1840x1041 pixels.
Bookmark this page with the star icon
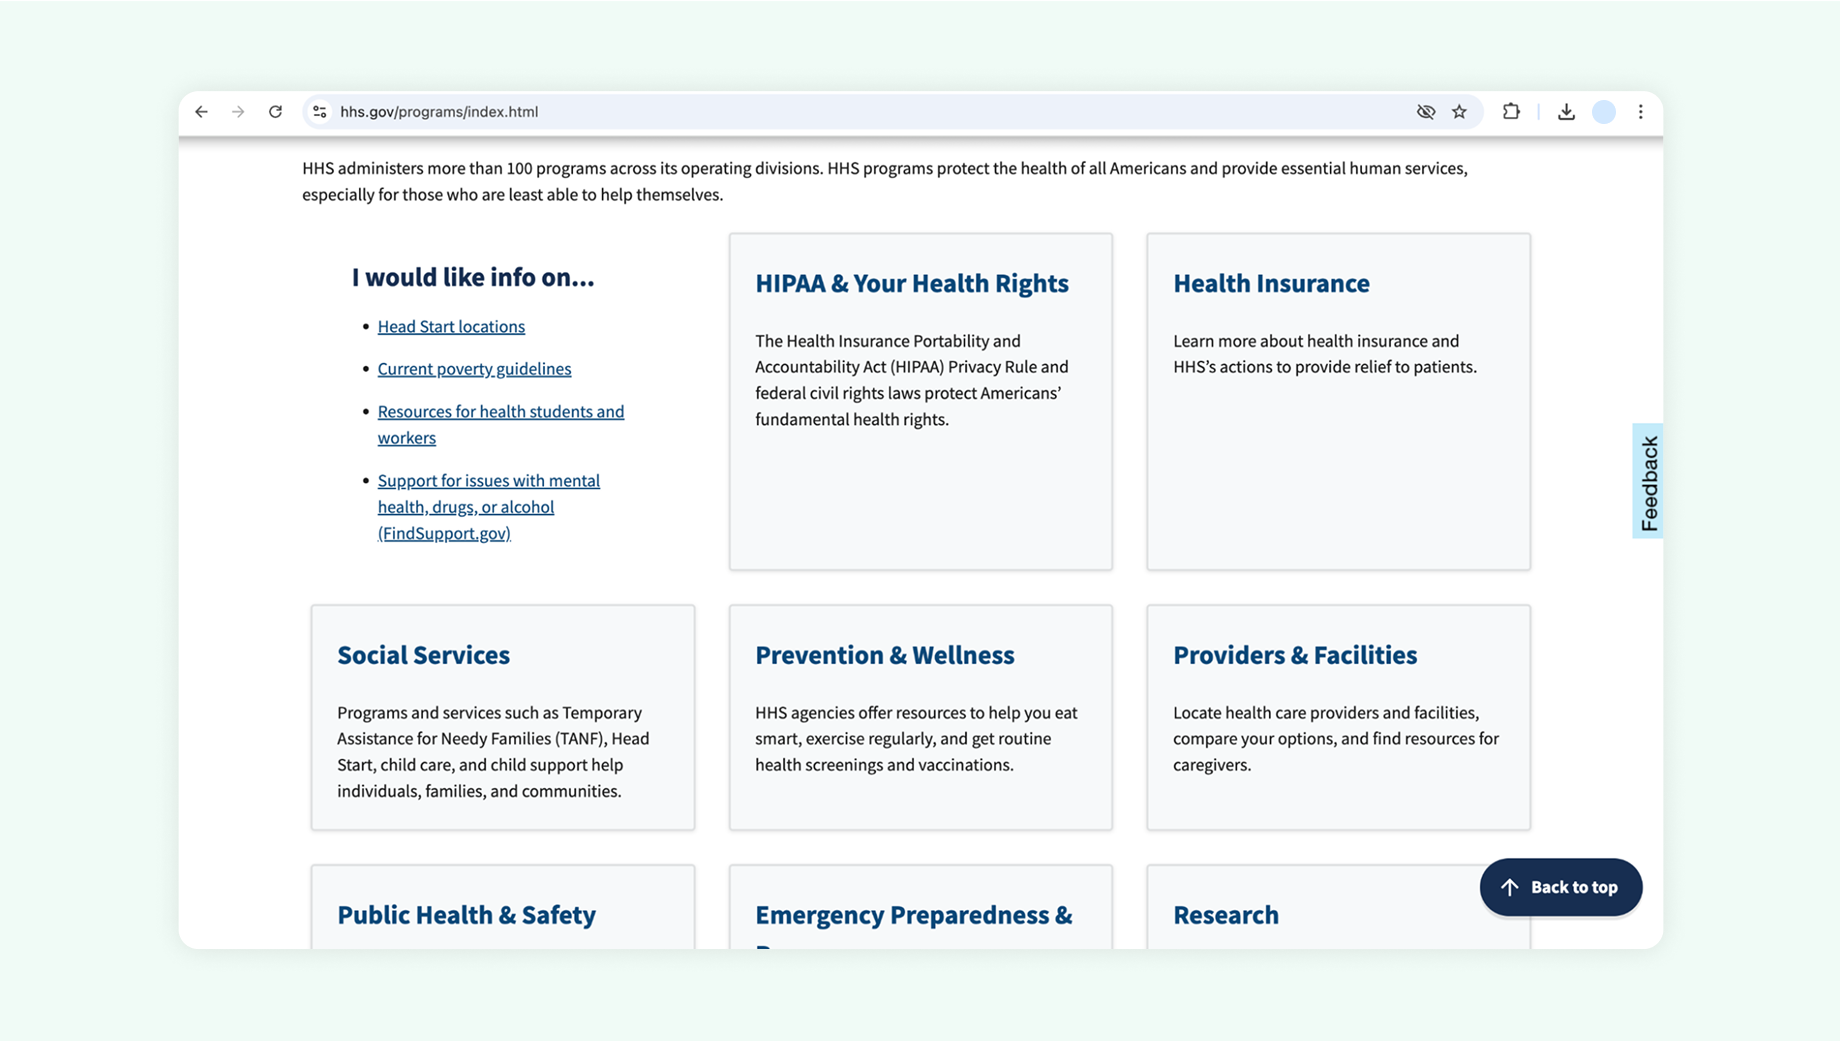(1460, 112)
